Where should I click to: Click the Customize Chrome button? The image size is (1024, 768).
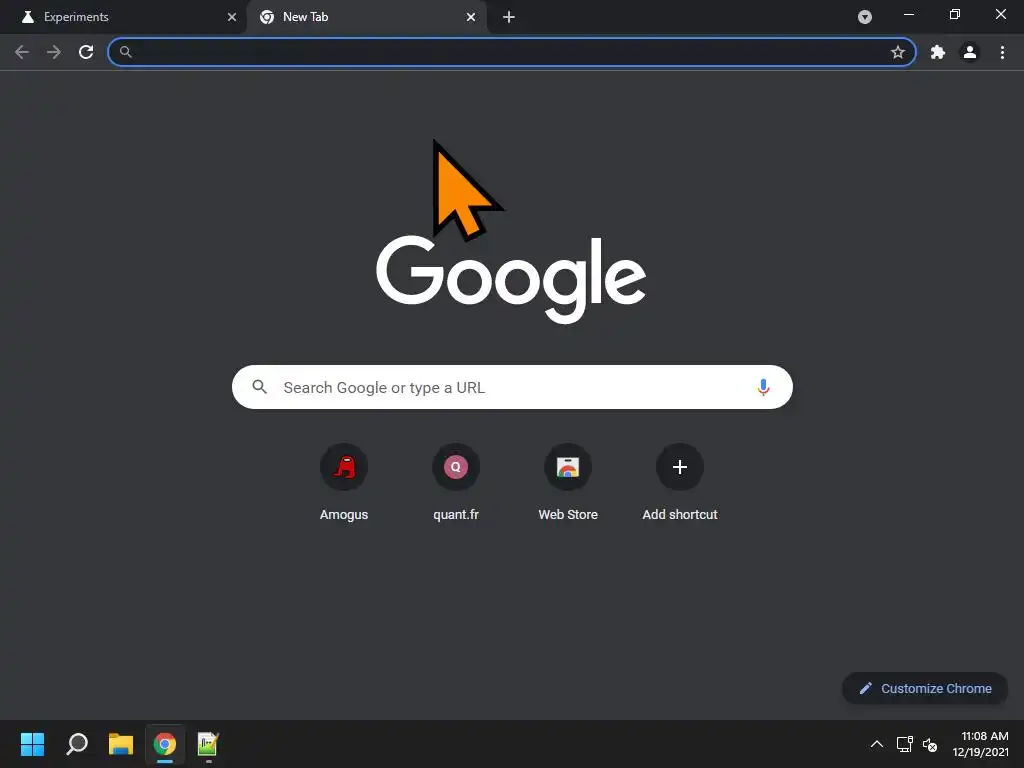tap(925, 688)
